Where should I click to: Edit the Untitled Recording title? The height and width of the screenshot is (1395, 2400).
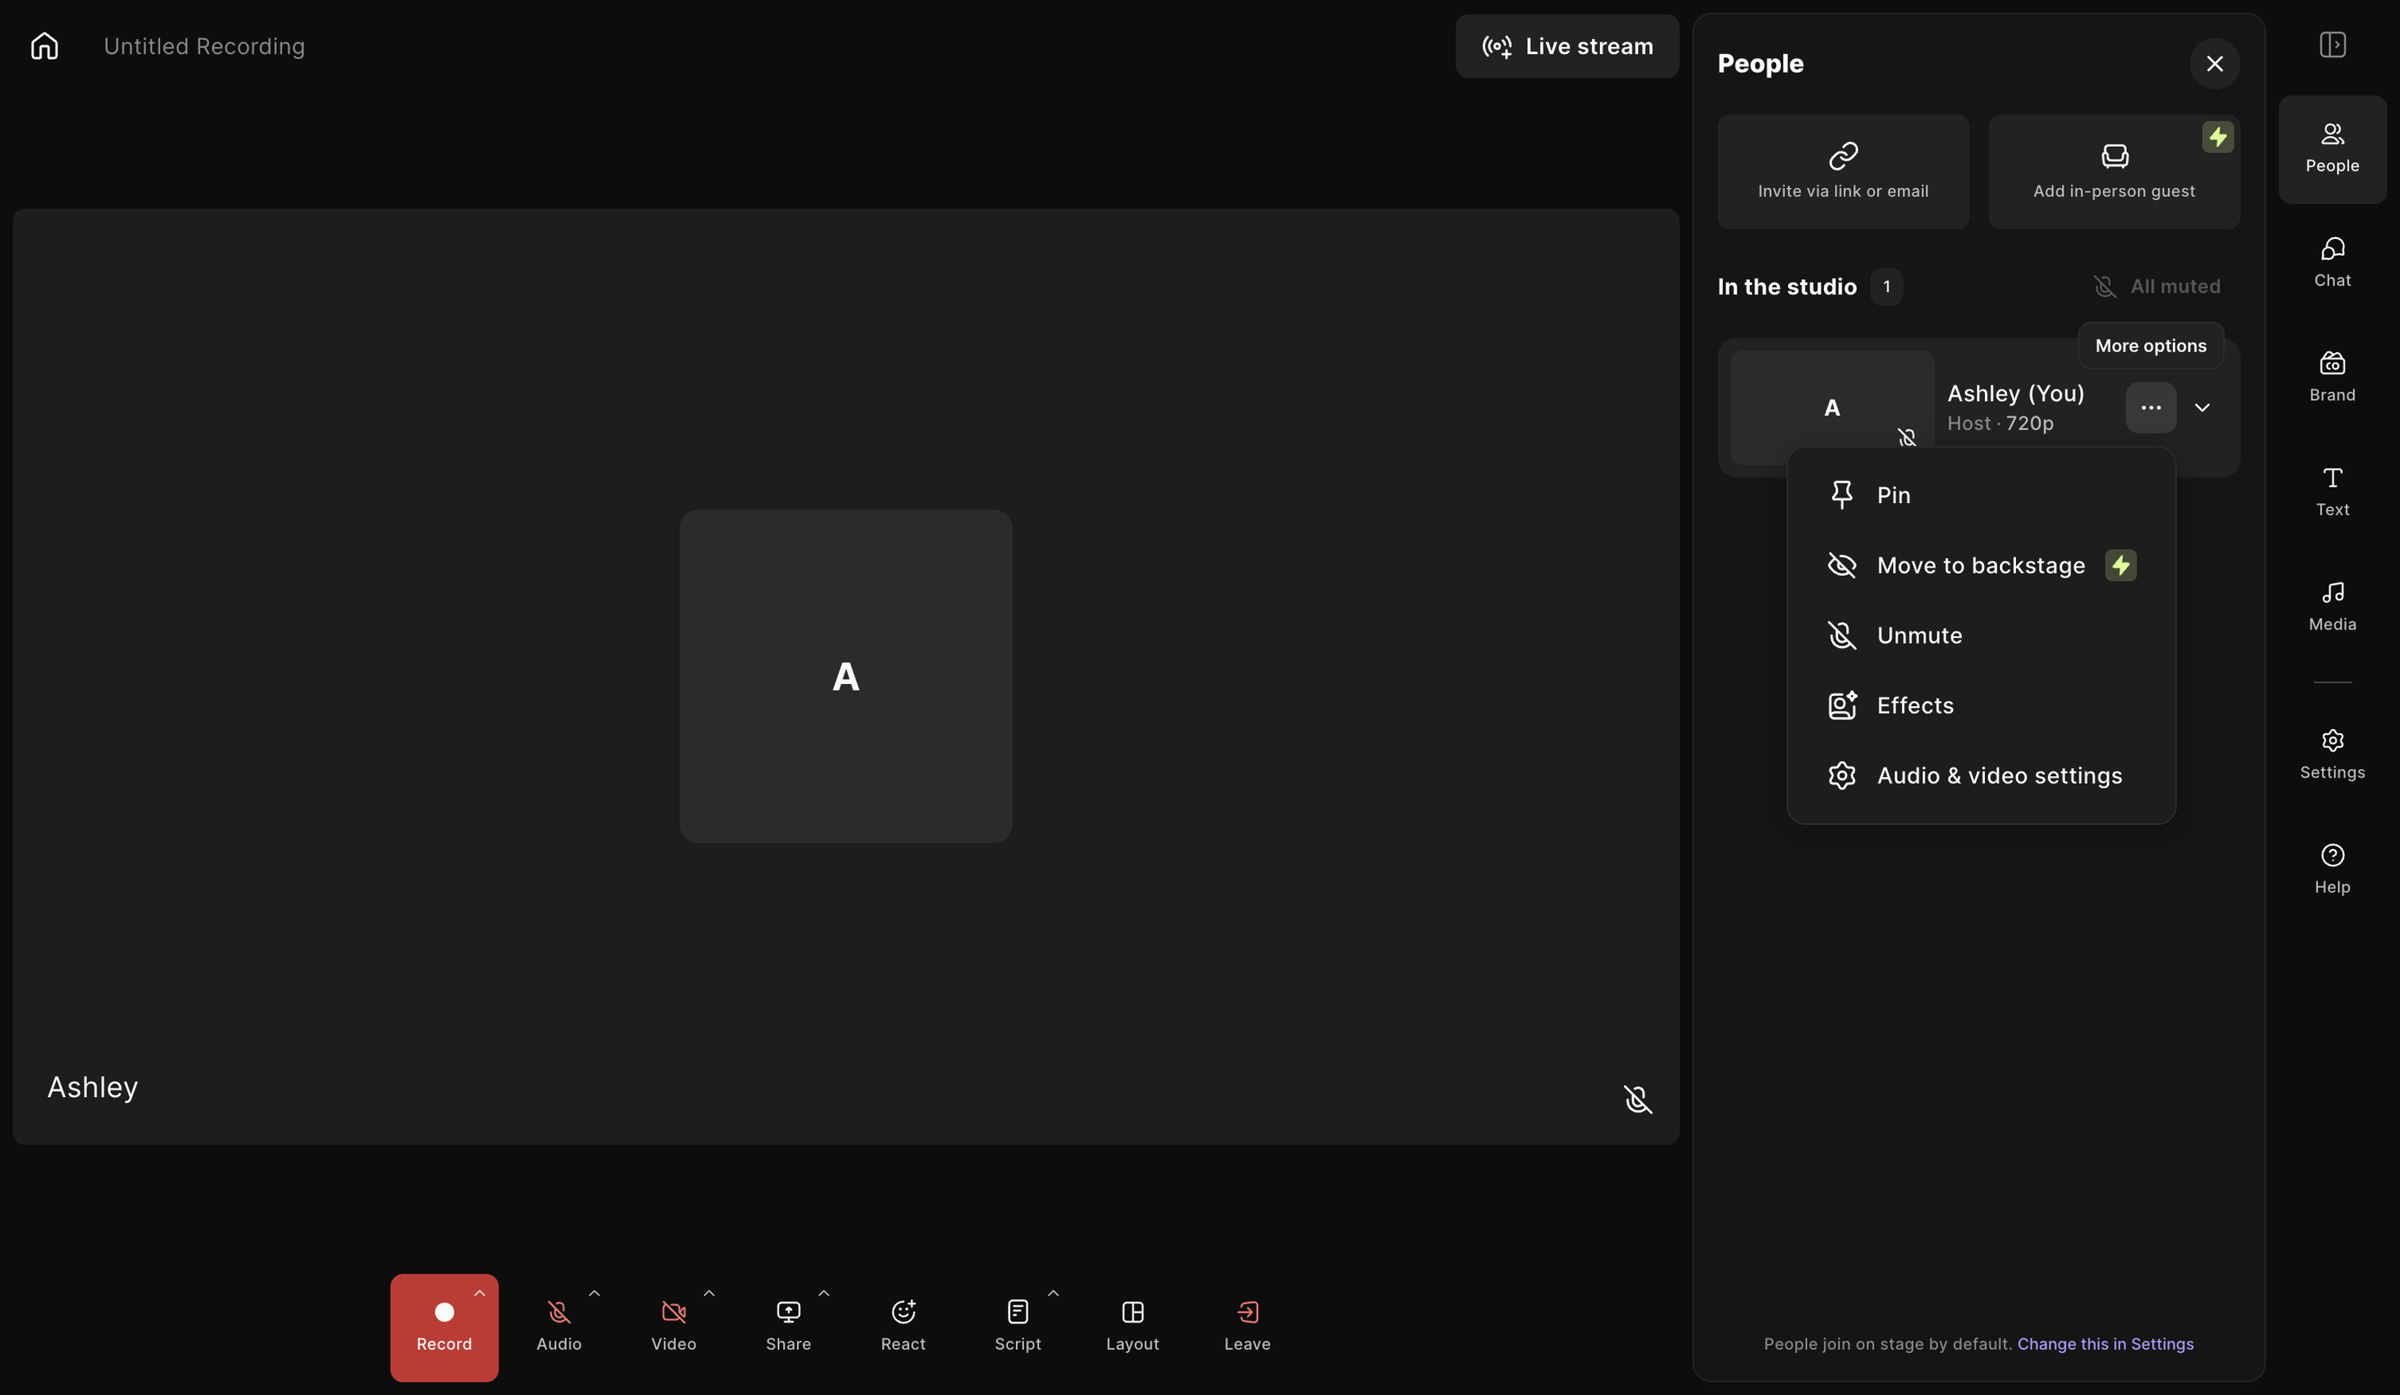pyautogui.click(x=204, y=46)
